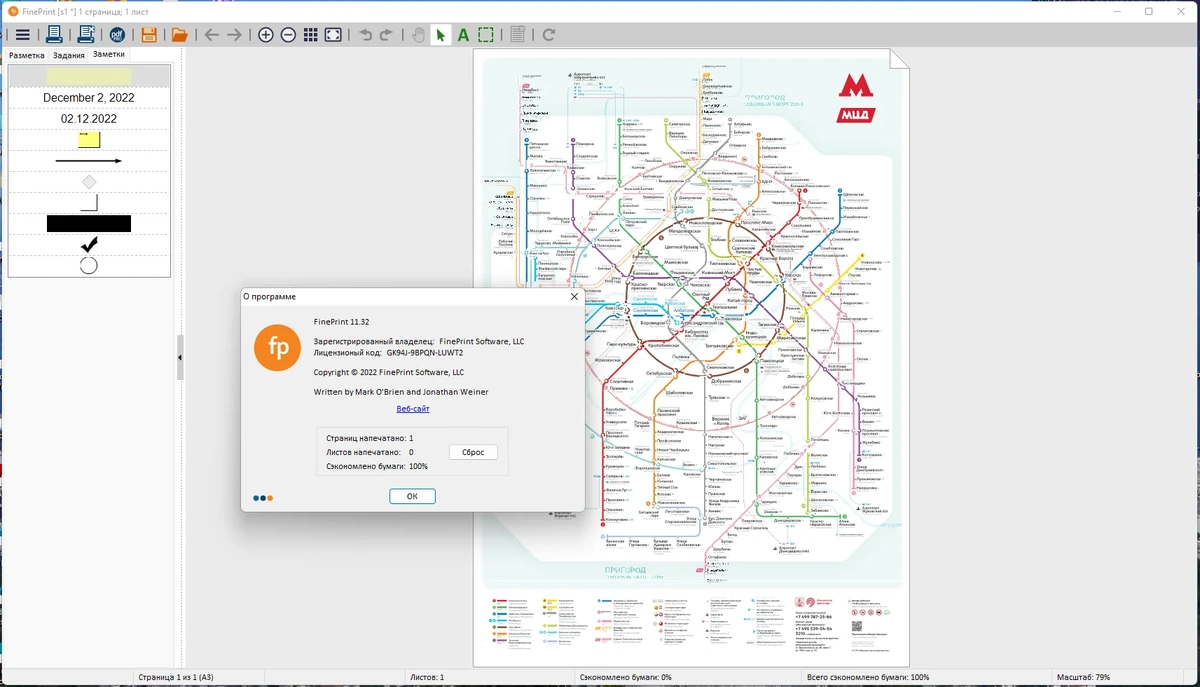The image size is (1200, 687).
Task: Click the Сброс button in dialog
Action: tap(473, 452)
